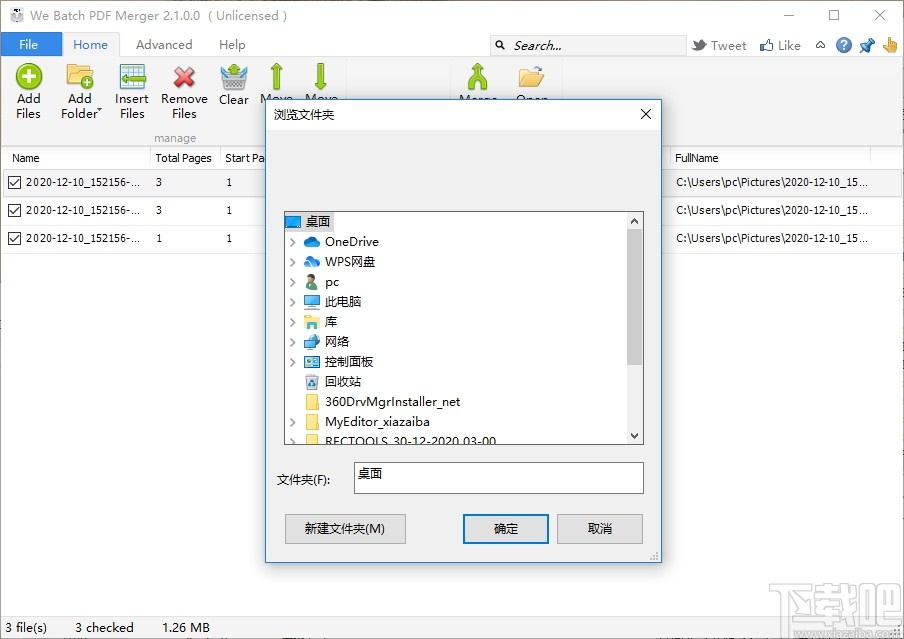Uncheck the last PDF entry in the list
The image size is (904, 639).
click(13, 238)
